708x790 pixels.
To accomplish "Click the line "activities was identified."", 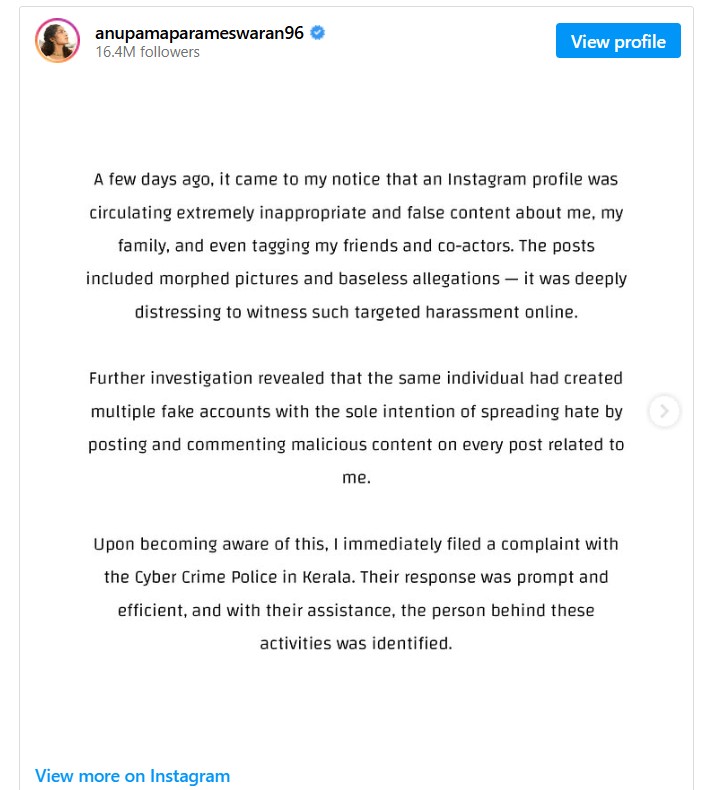I will [356, 643].
